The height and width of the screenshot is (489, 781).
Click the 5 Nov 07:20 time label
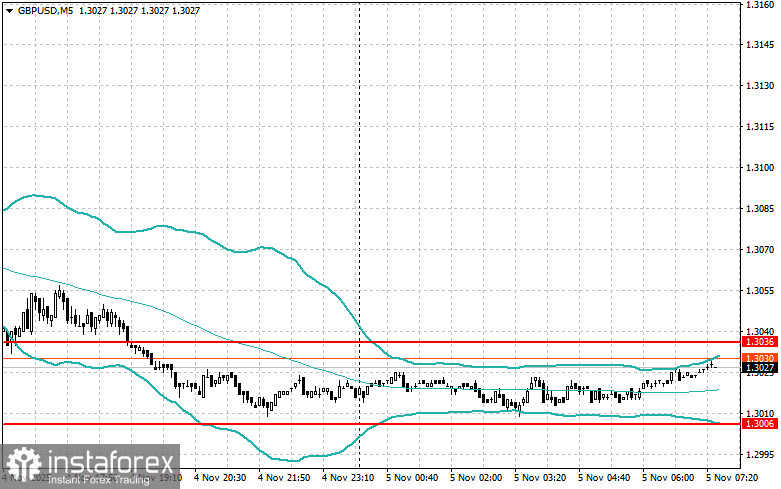coord(732,478)
